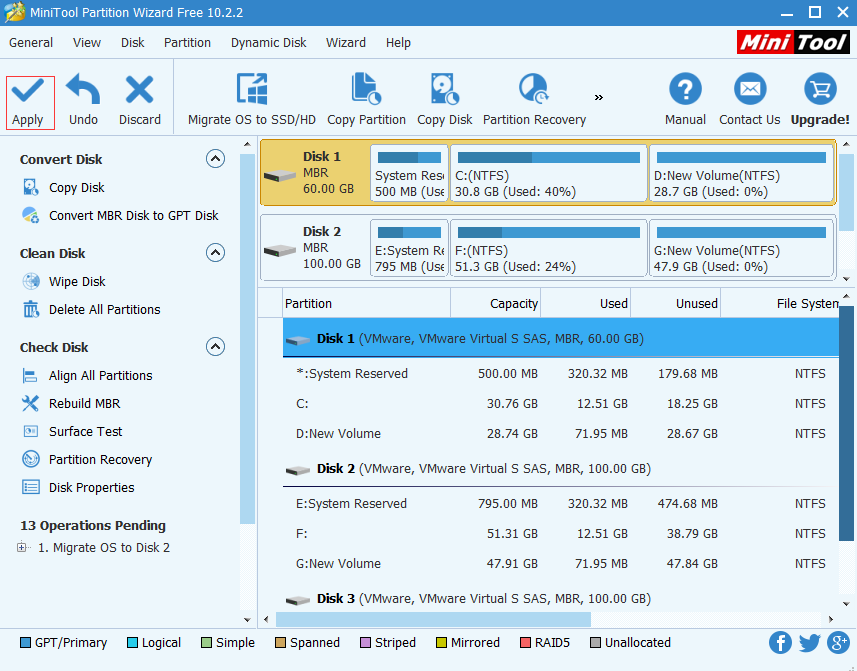
Task: Select E:System Reserved row in list
Action: tap(561, 504)
